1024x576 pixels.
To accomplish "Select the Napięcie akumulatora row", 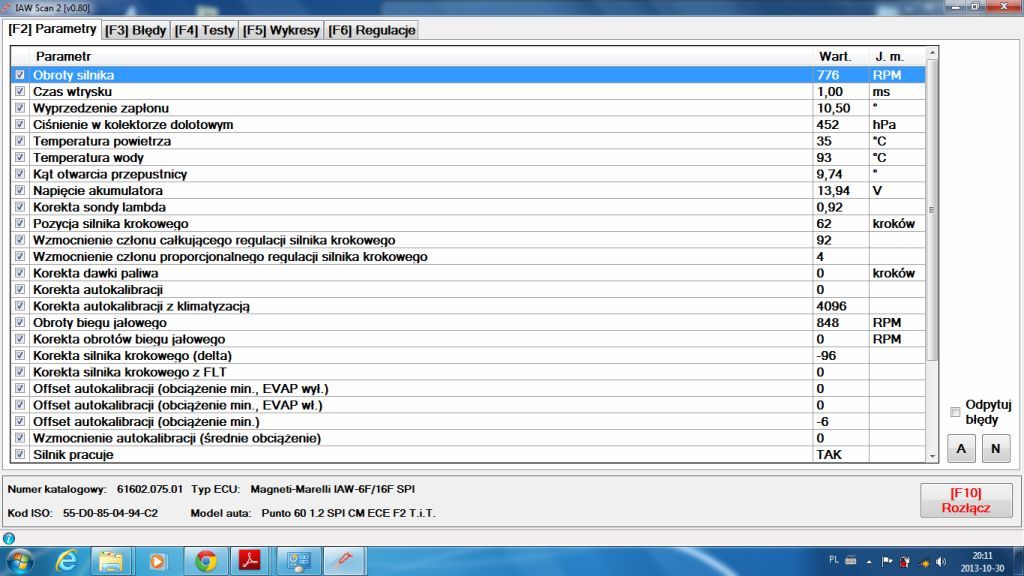I will (x=400, y=190).
